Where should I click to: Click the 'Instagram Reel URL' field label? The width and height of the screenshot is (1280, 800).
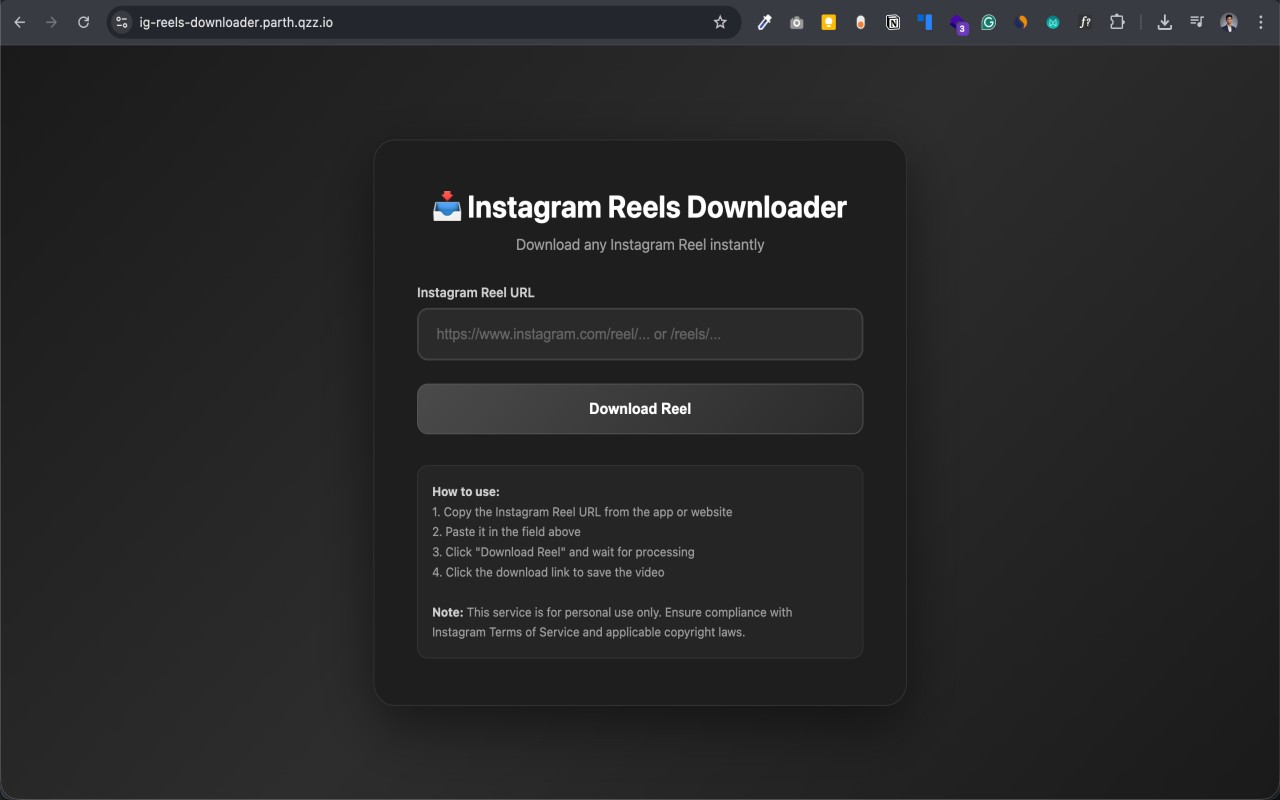coord(476,293)
